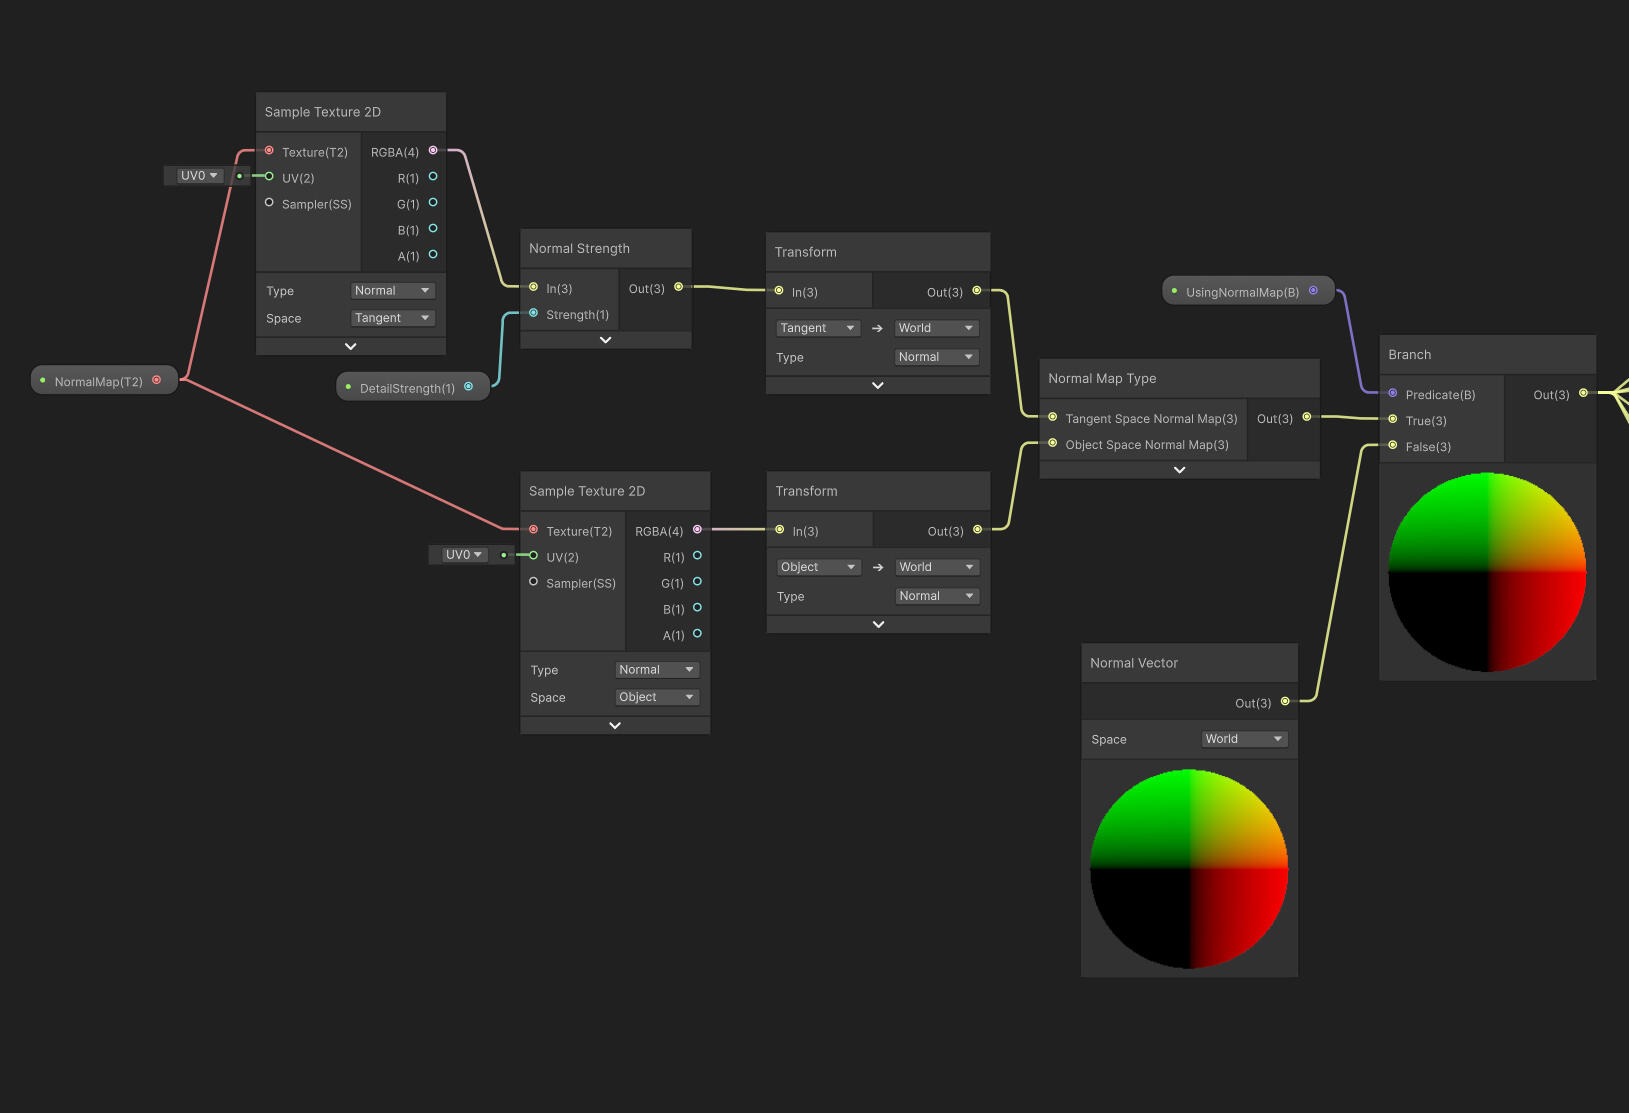1629x1113 pixels.
Task: Collapse the Normal Map Type node with chevron
Action: point(1179,470)
